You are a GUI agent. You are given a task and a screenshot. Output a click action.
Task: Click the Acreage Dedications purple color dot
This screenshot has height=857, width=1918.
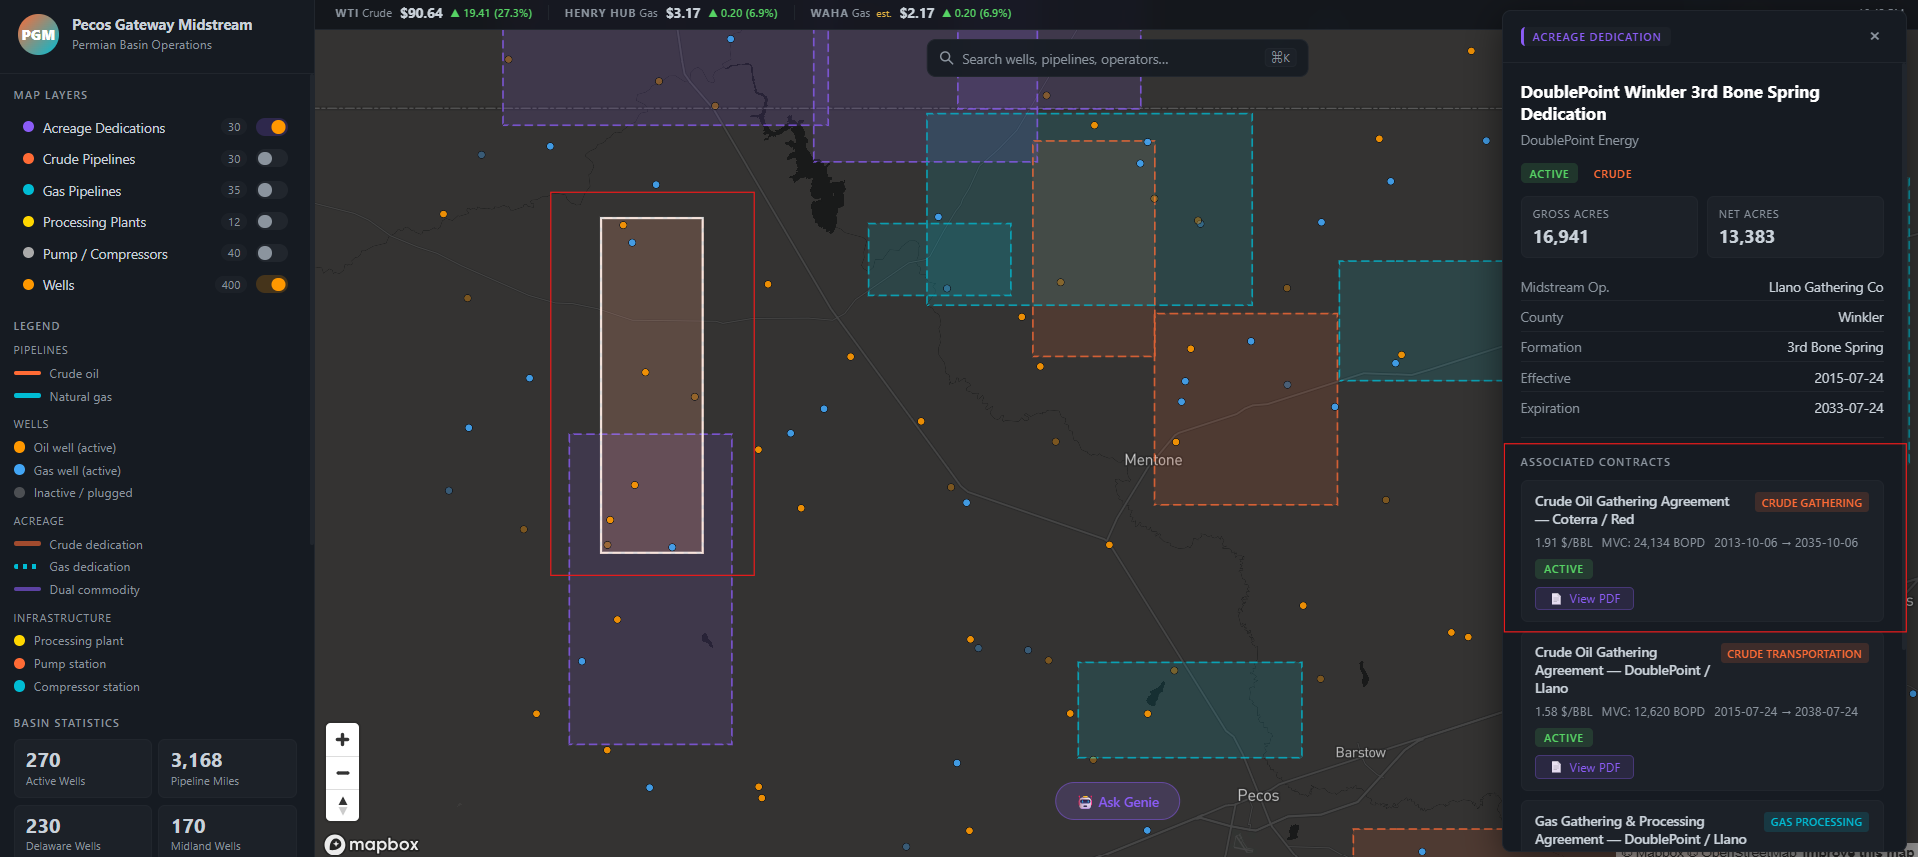coord(29,128)
